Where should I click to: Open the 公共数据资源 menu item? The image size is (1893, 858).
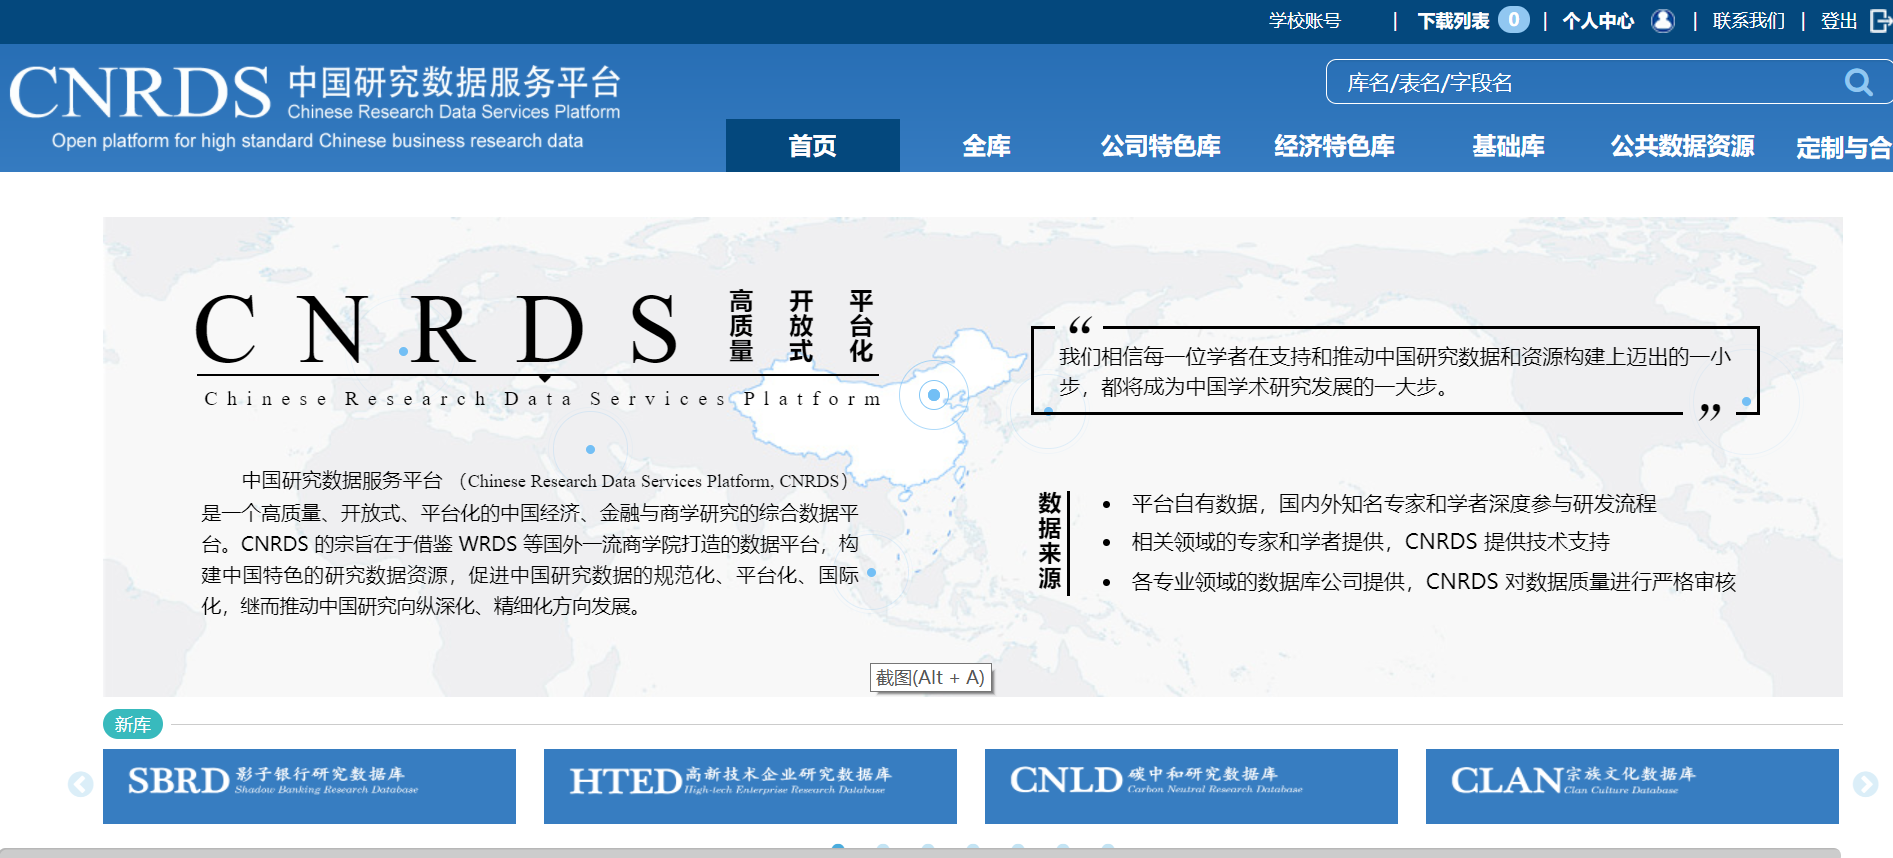tap(1682, 146)
